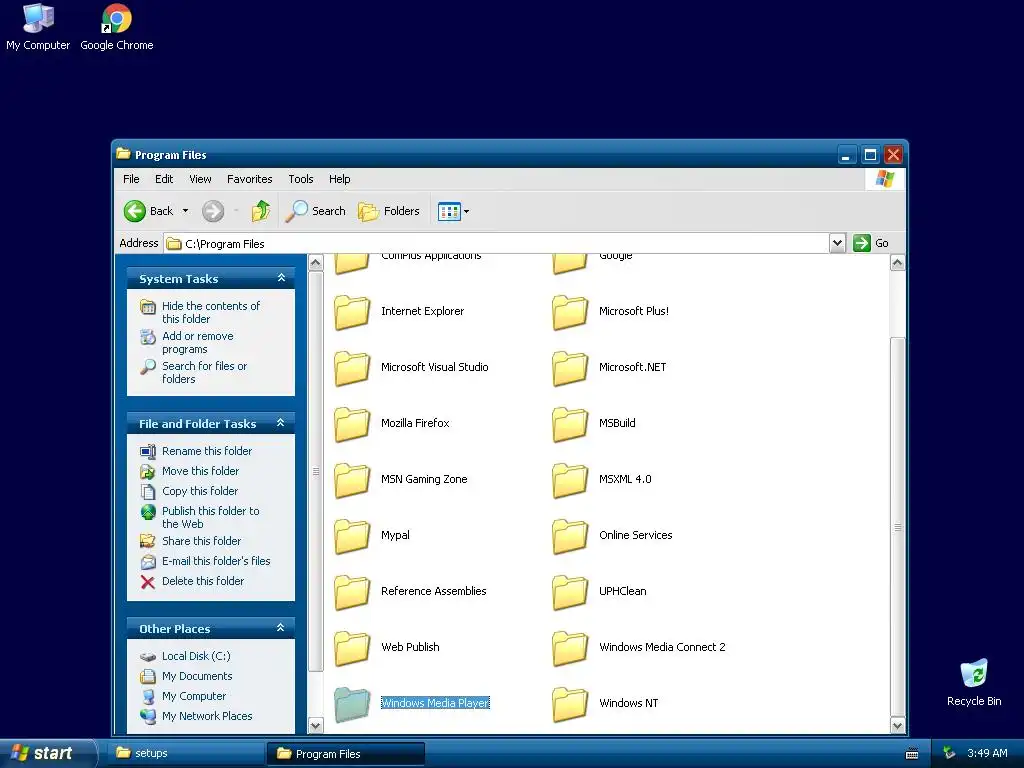Collapse the System Tasks panel
The image size is (1024, 768).
(281, 278)
